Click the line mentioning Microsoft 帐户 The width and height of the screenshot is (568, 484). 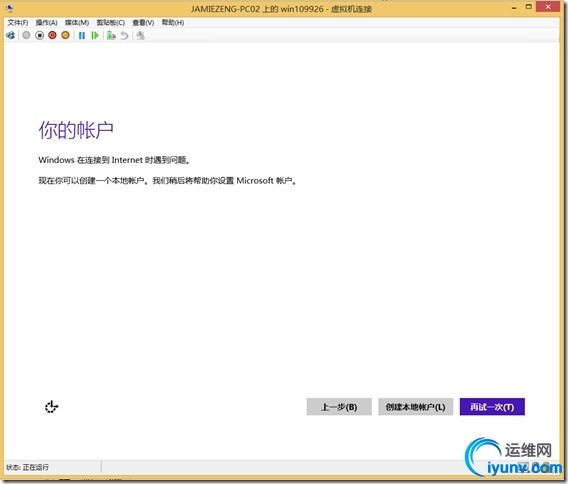(x=167, y=180)
